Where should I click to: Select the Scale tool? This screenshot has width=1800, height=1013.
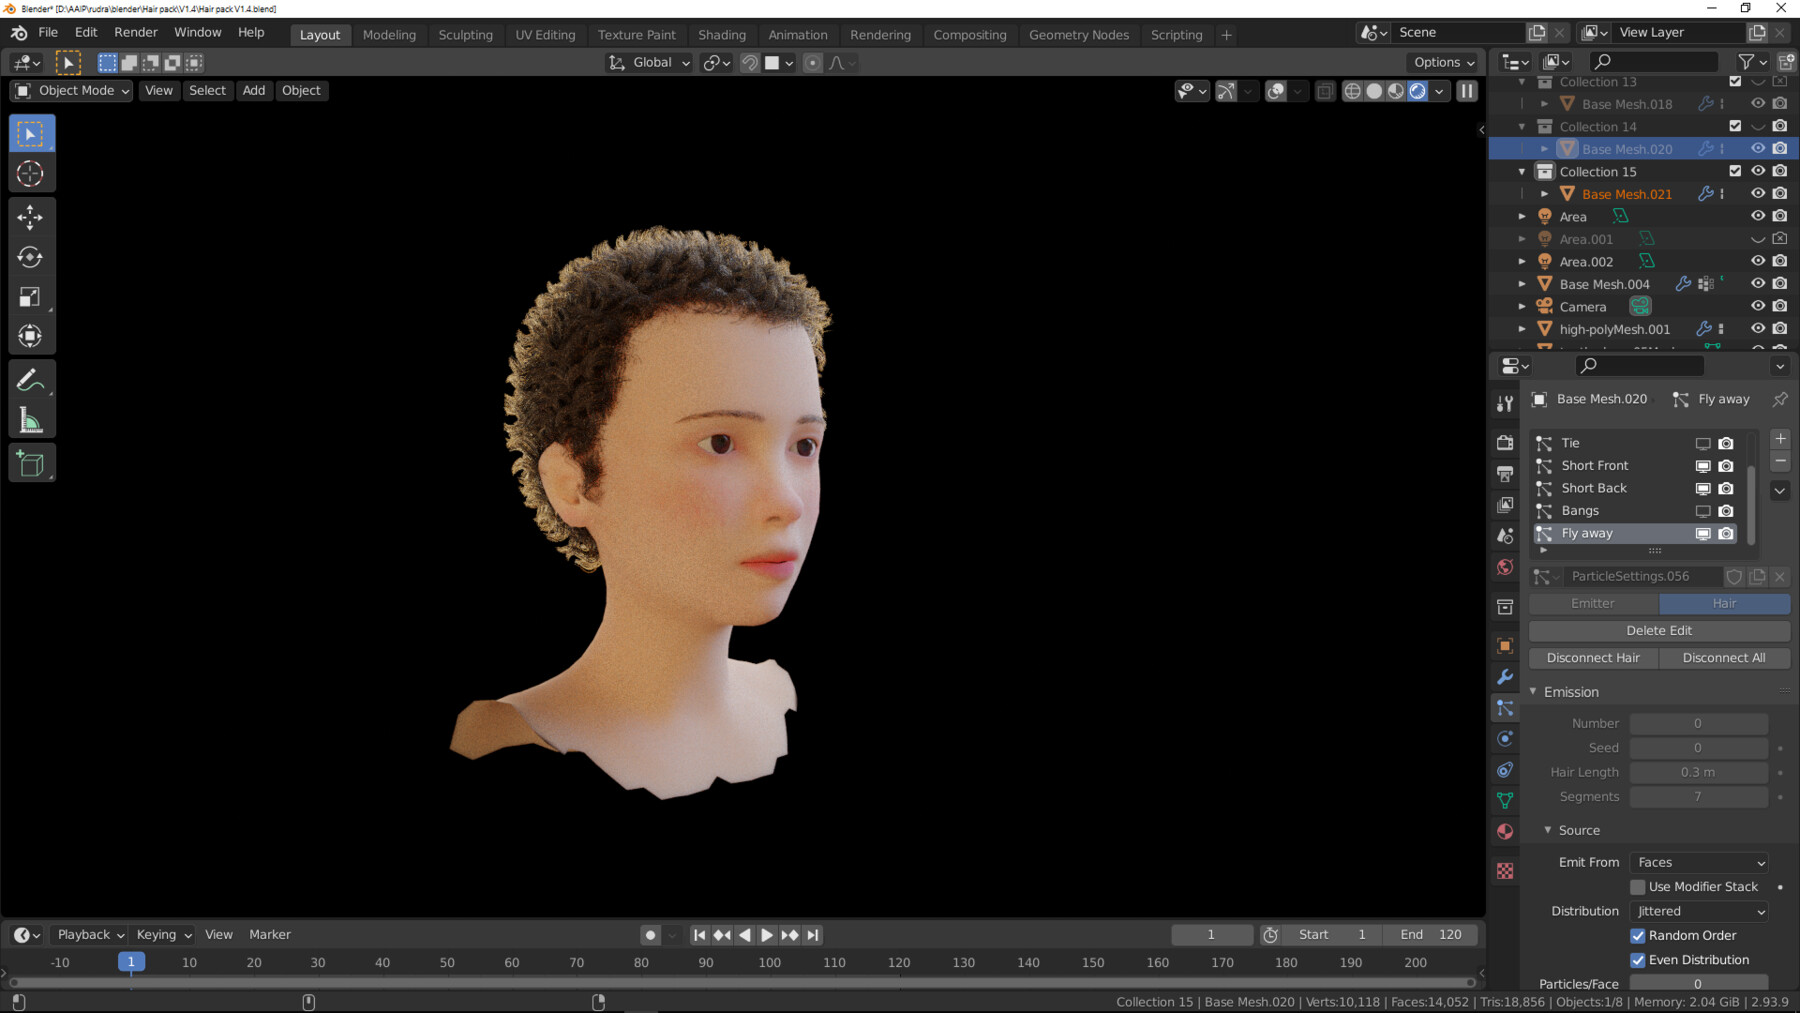tap(31, 296)
